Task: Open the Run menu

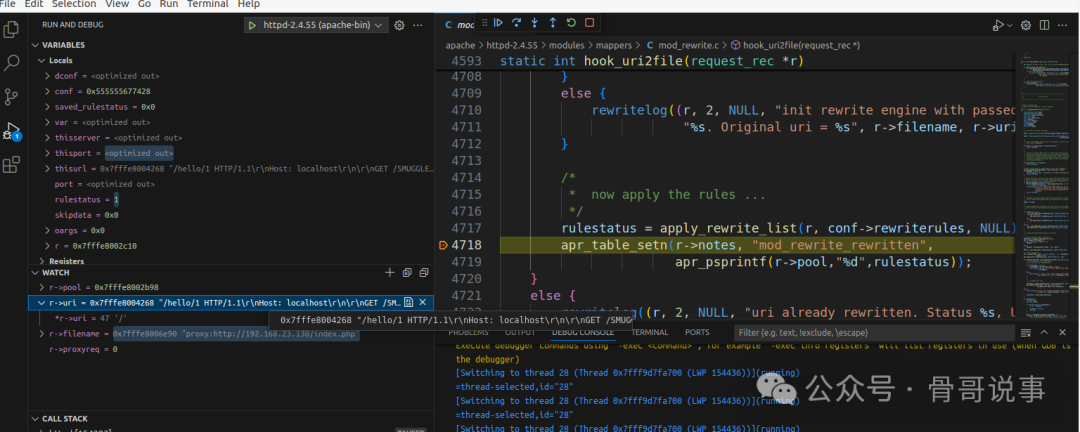Action: click(169, 4)
